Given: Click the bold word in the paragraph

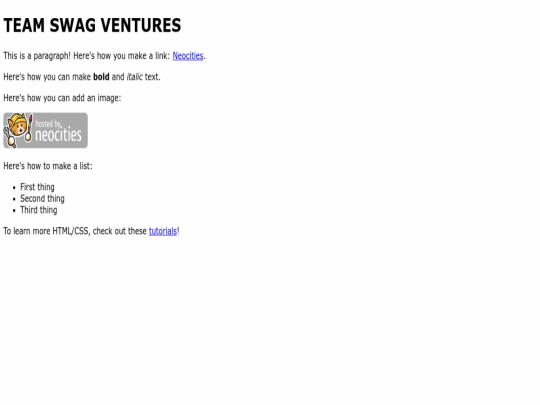Looking at the screenshot, I should click(x=101, y=77).
